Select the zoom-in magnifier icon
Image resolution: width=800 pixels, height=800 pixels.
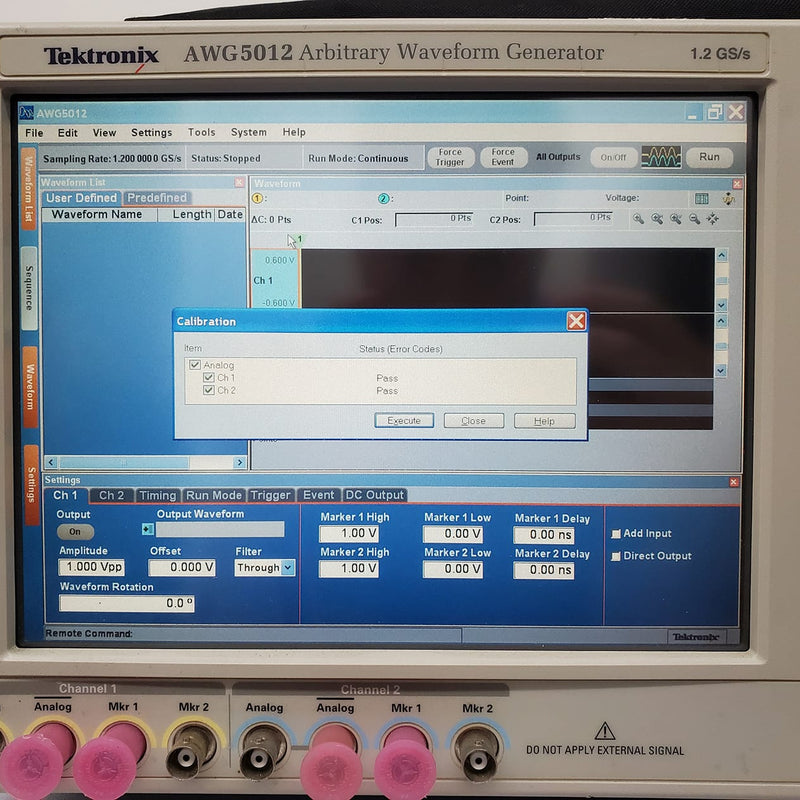(639, 220)
